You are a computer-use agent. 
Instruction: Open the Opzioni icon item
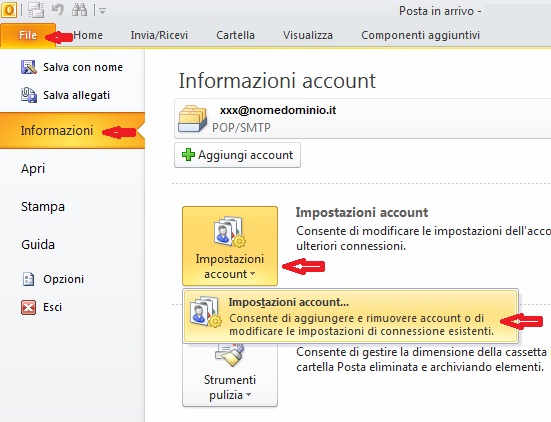[28, 279]
